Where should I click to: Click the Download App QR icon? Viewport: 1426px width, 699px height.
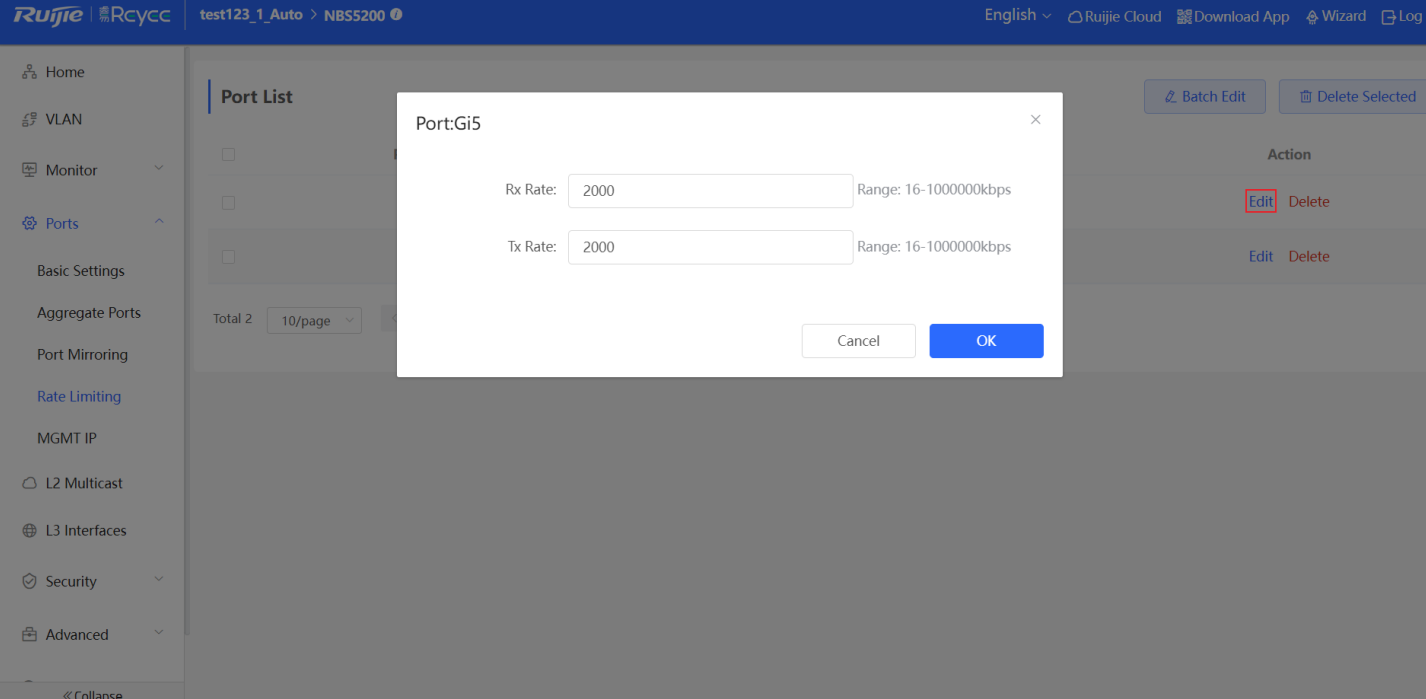1184,17
